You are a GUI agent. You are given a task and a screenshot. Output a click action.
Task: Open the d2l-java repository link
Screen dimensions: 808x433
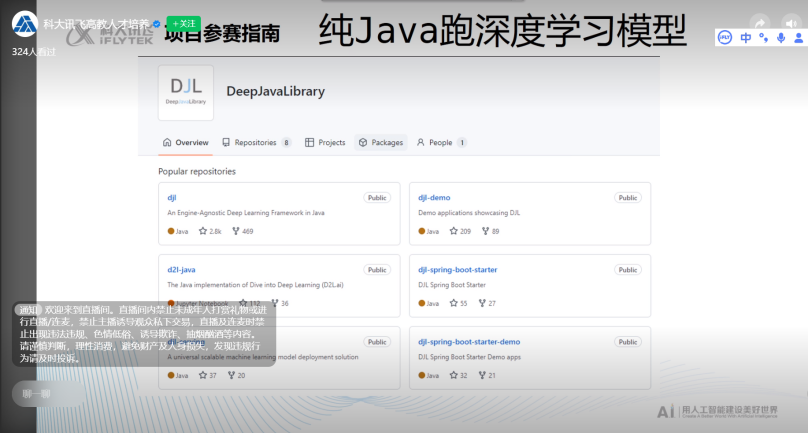click(x=181, y=270)
